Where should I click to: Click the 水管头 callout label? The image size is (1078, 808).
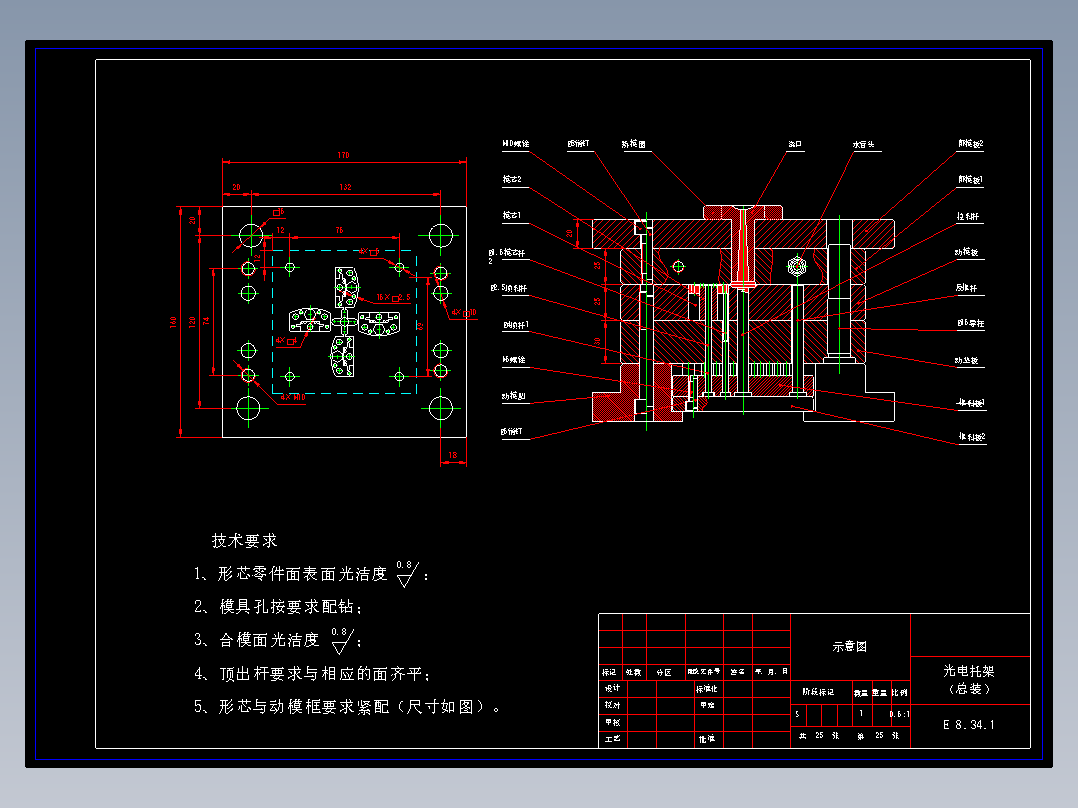(x=864, y=144)
